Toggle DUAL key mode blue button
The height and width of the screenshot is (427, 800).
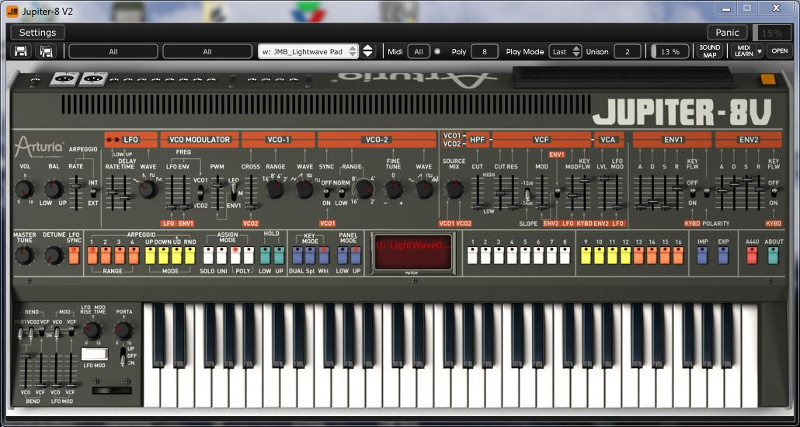pos(297,256)
